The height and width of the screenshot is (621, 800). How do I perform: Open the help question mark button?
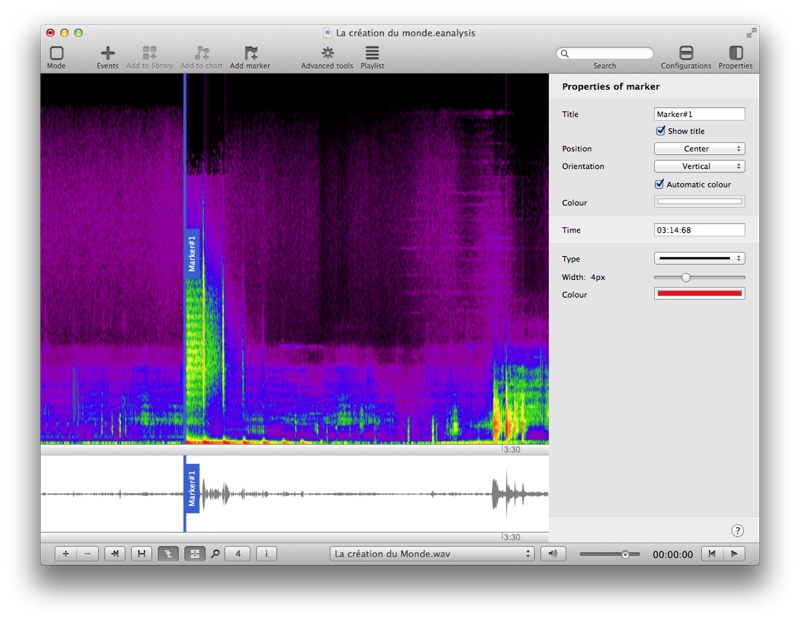pos(737,531)
